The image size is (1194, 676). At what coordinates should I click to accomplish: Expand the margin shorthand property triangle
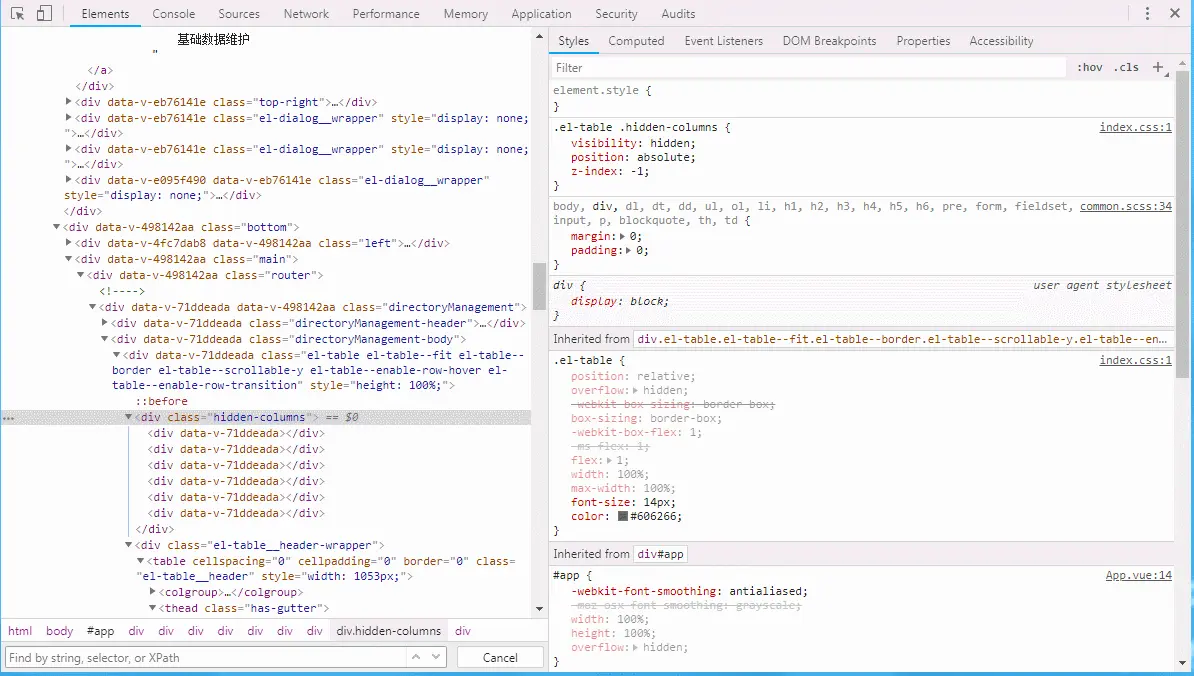[x=624, y=236]
